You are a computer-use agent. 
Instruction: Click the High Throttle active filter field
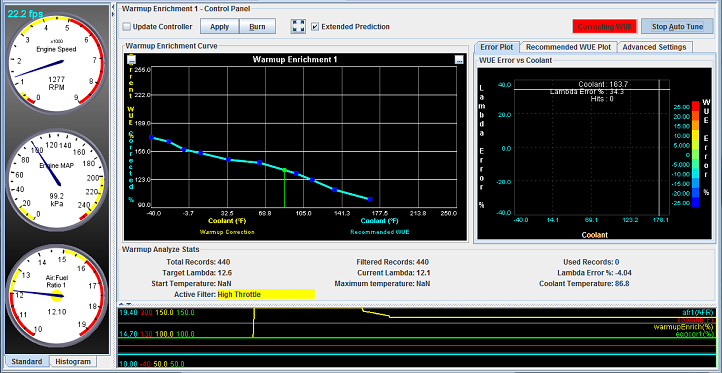click(266, 294)
